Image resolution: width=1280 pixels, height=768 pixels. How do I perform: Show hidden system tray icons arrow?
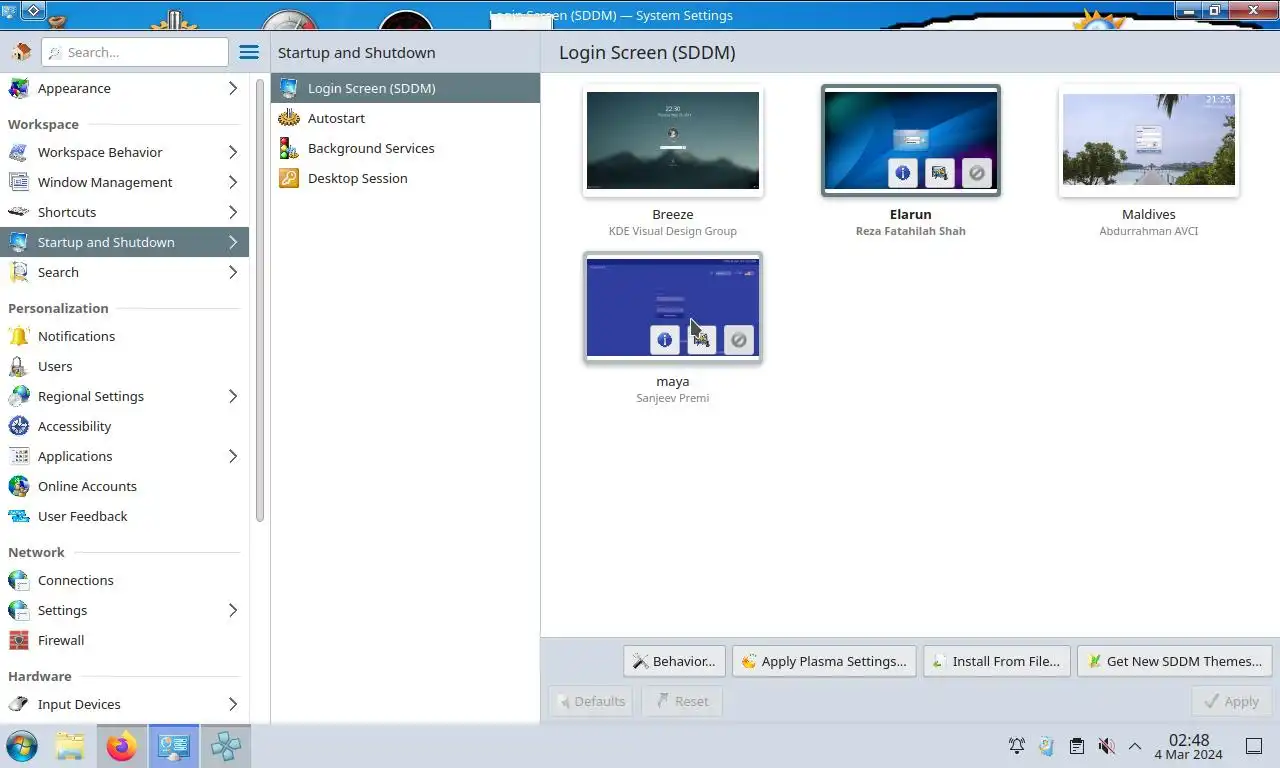(x=1135, y=746)
